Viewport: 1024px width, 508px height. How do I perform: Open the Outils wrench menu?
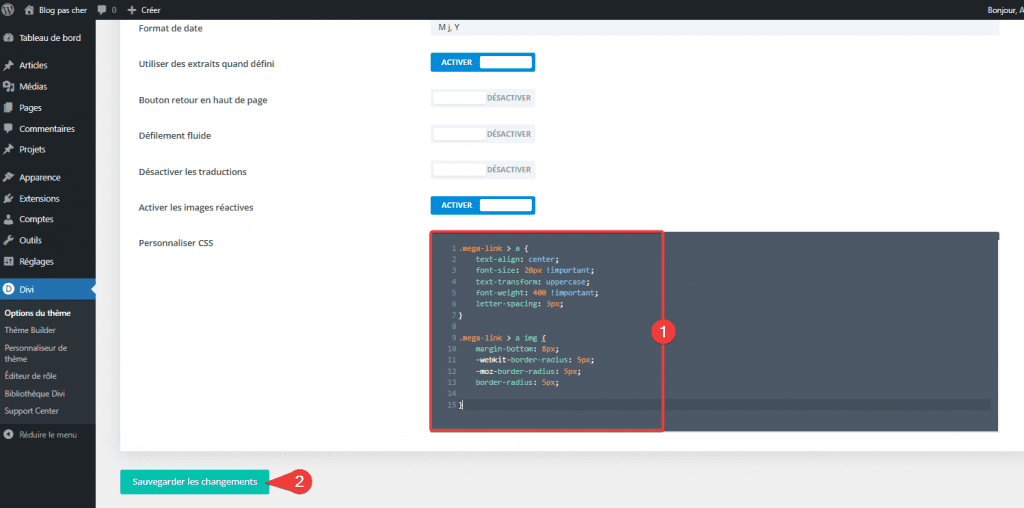pyautogui.click(x=10, y=240)
